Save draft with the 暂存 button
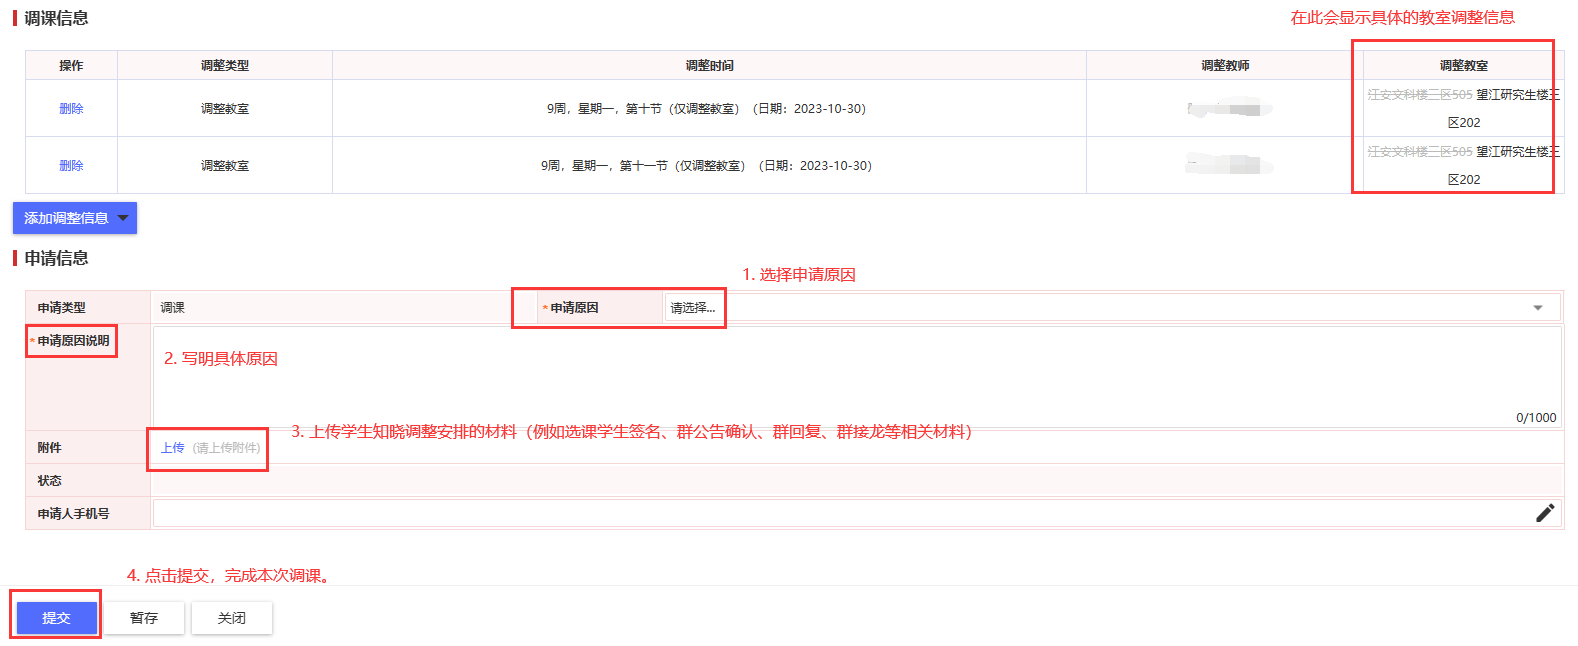The width and height of the screenshot is (1578, 646). pyautogui.click(x=144, y=618)
